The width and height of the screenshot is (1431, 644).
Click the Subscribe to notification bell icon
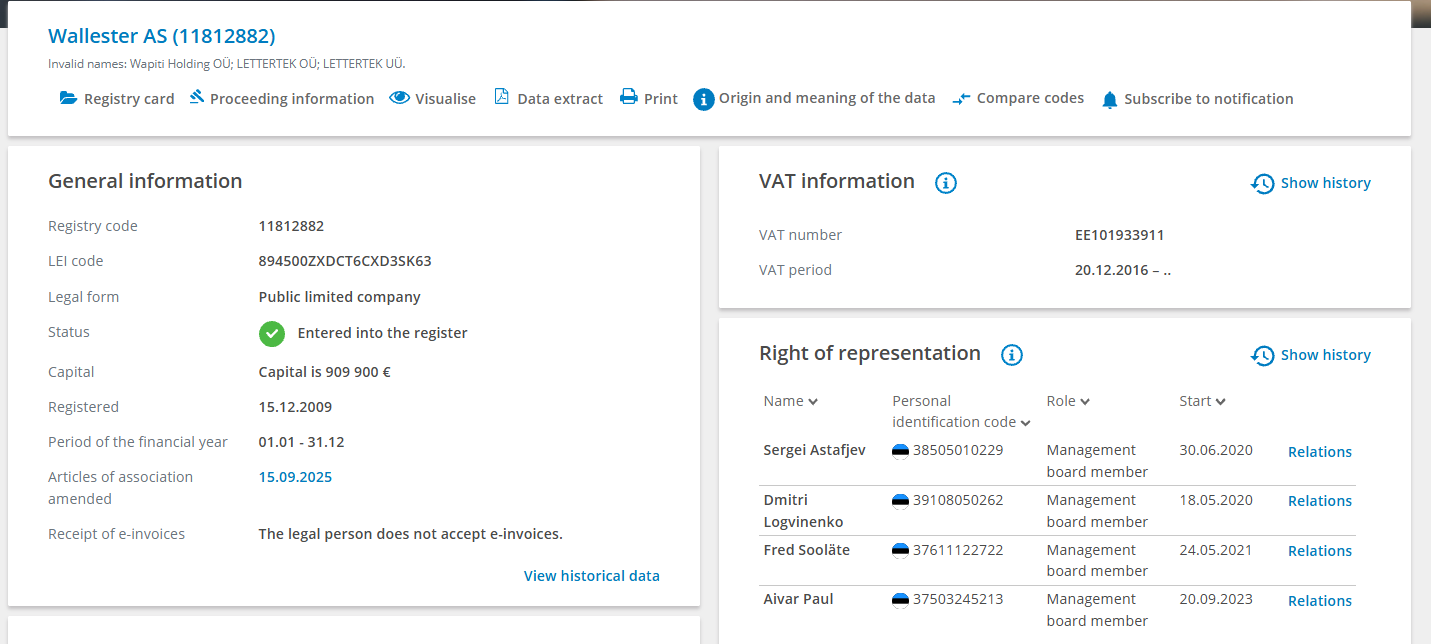tap(1109, 100)
